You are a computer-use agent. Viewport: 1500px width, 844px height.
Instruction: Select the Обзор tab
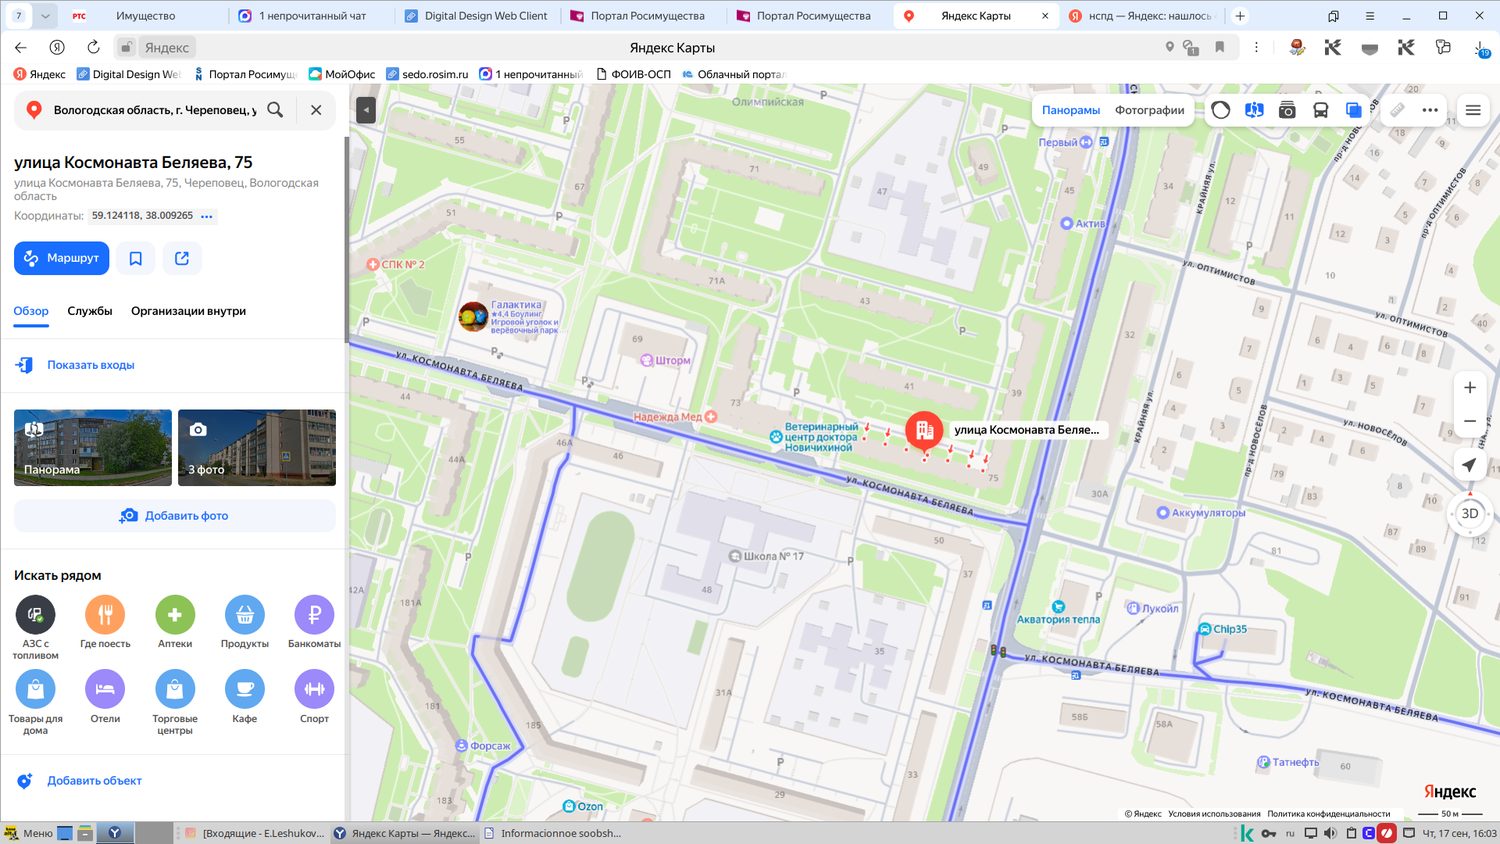click(31, 311)
